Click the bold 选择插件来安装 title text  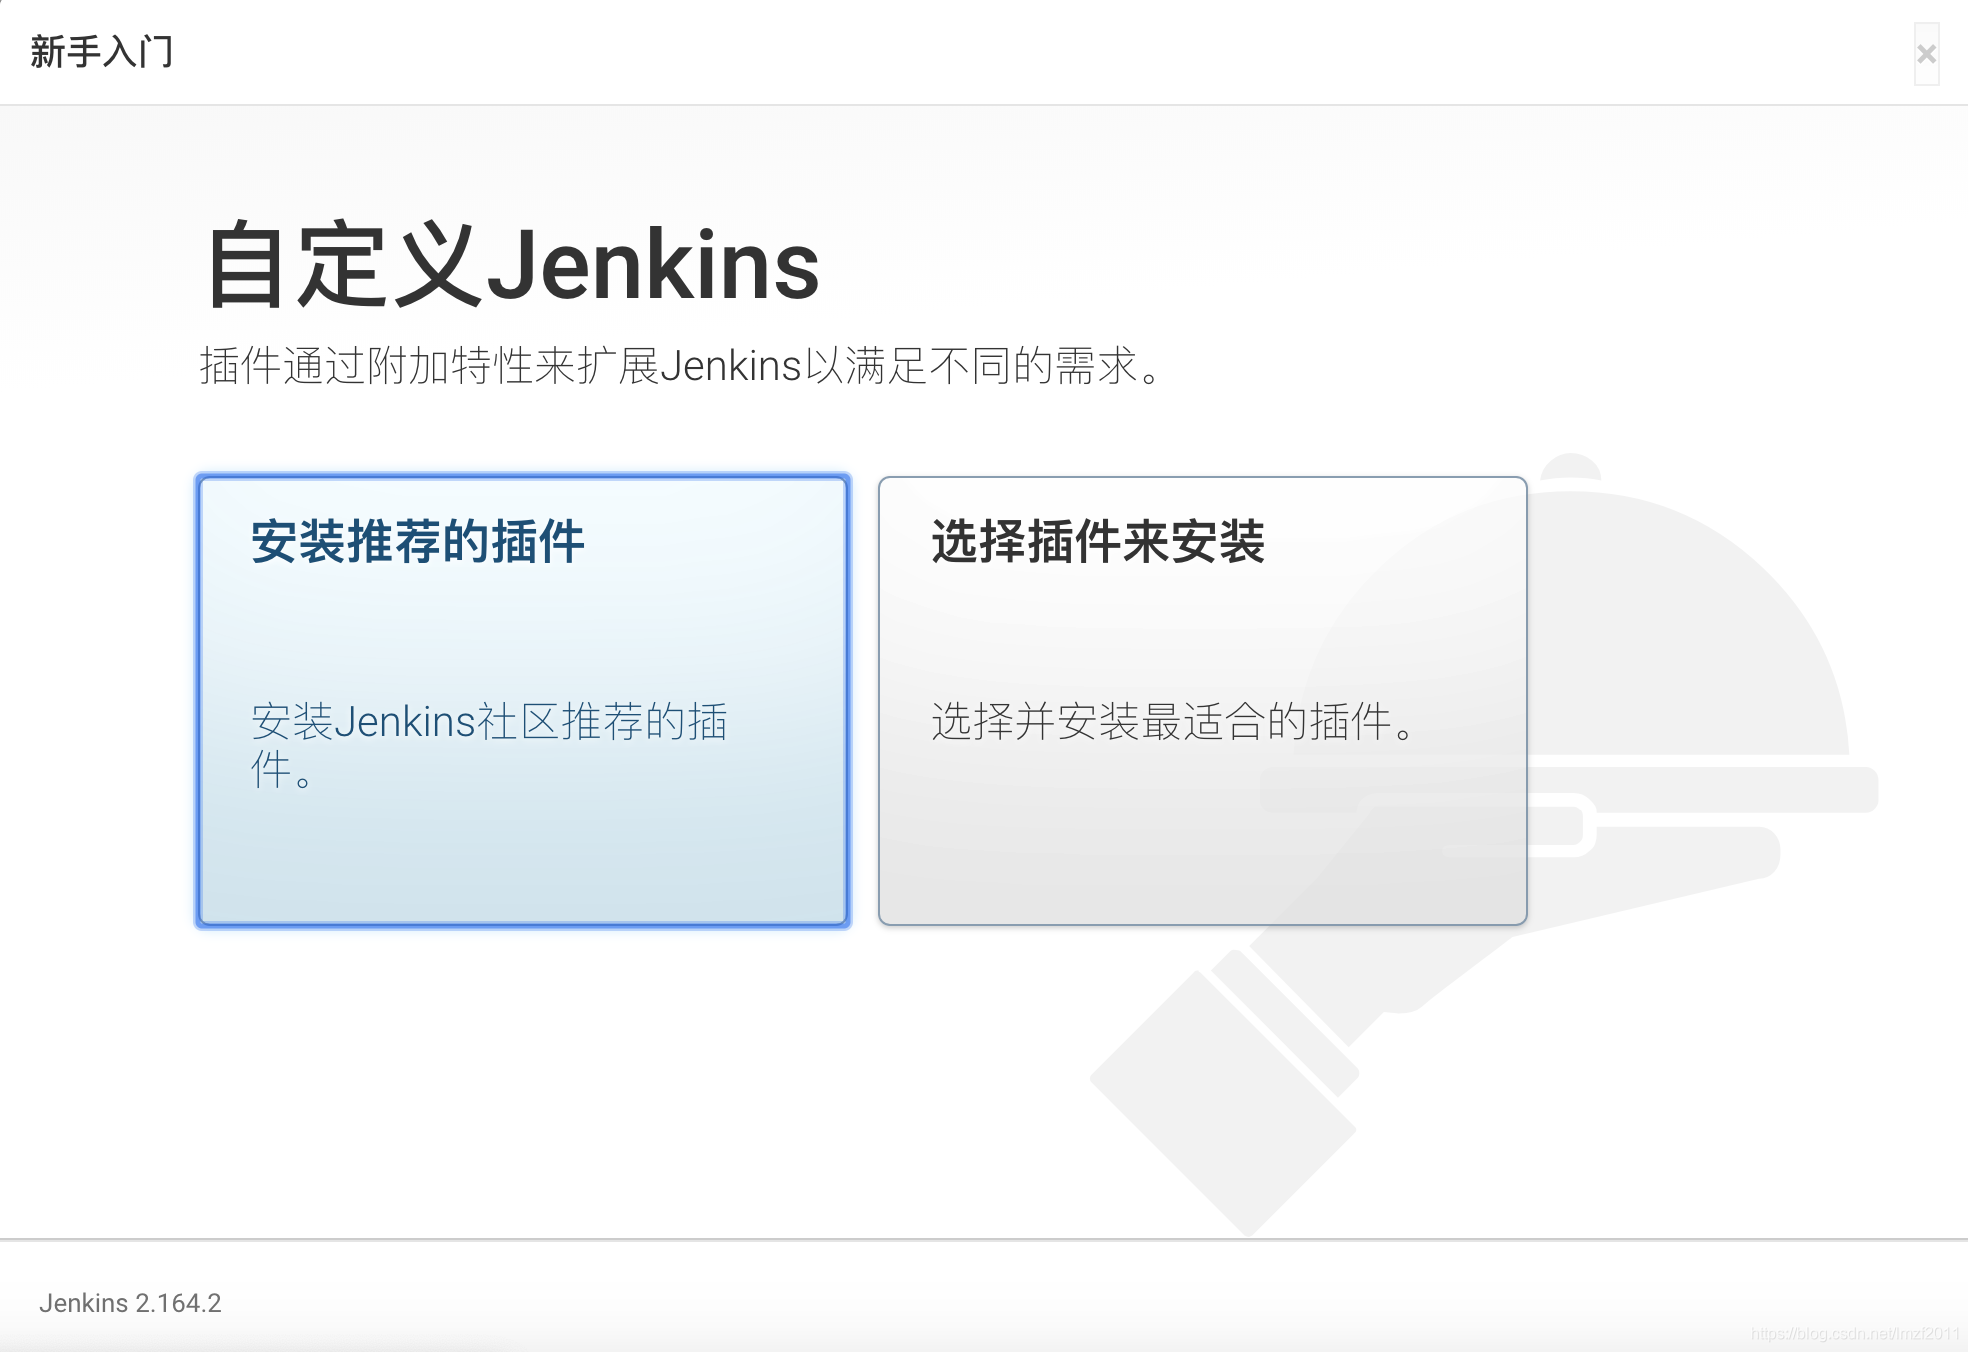pyautogui.click(x=1098, y=542)
